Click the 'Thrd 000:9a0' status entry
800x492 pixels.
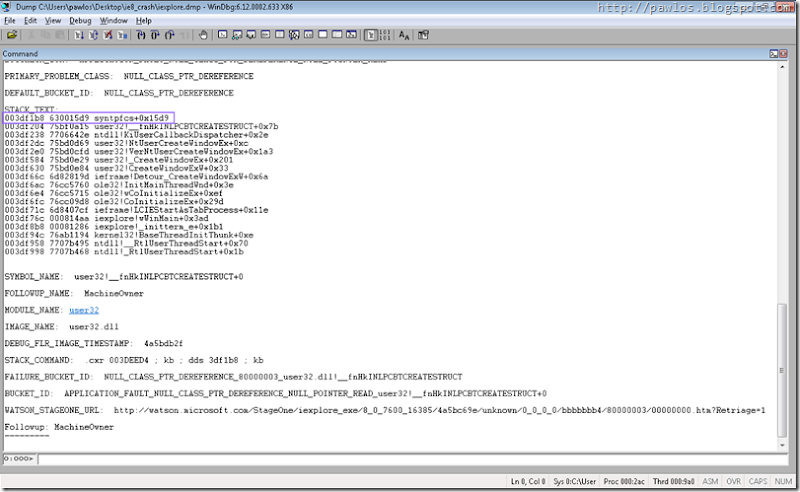click(673, 481)
